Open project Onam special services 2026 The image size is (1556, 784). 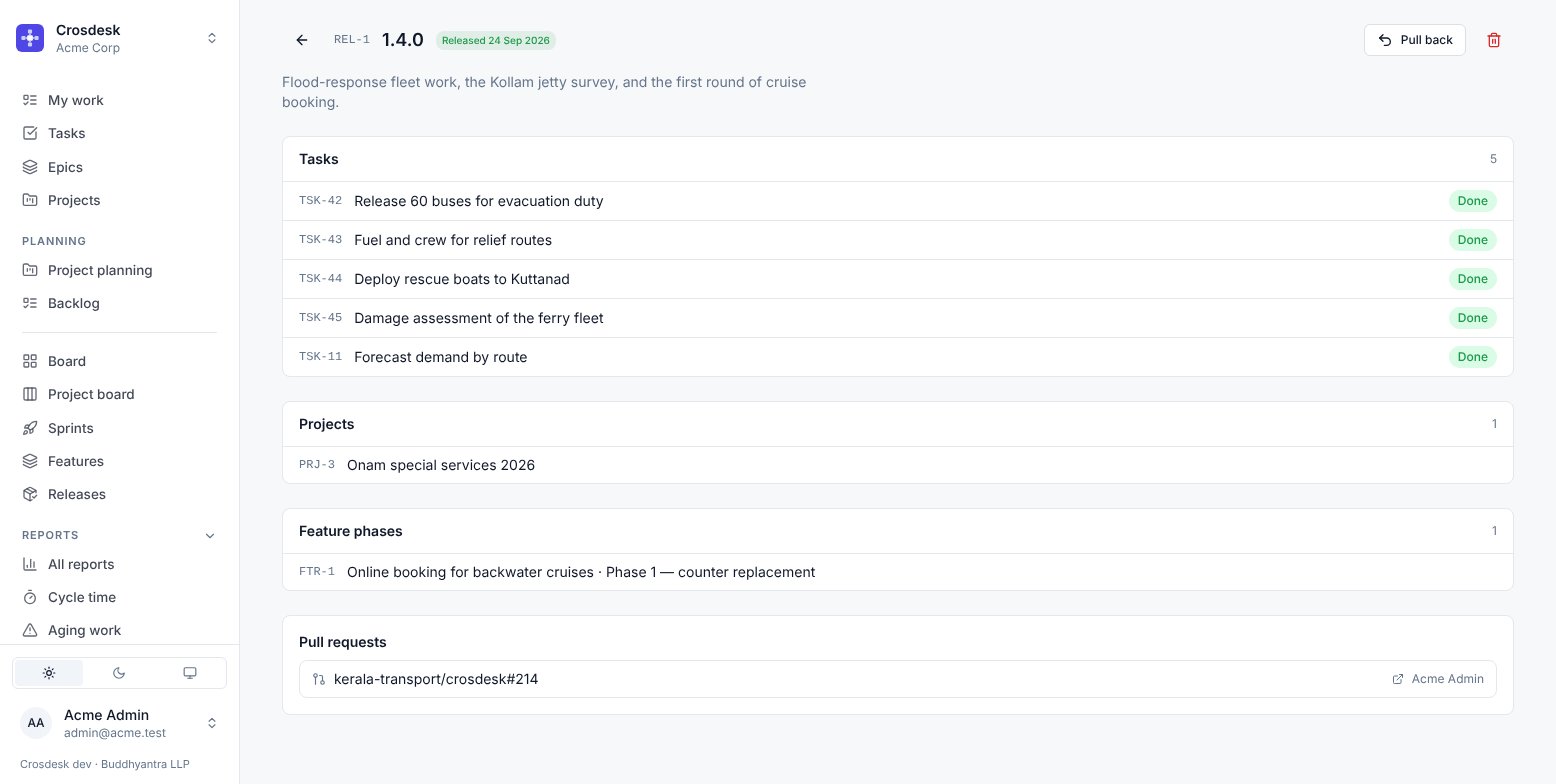click(x=898, y=465)
